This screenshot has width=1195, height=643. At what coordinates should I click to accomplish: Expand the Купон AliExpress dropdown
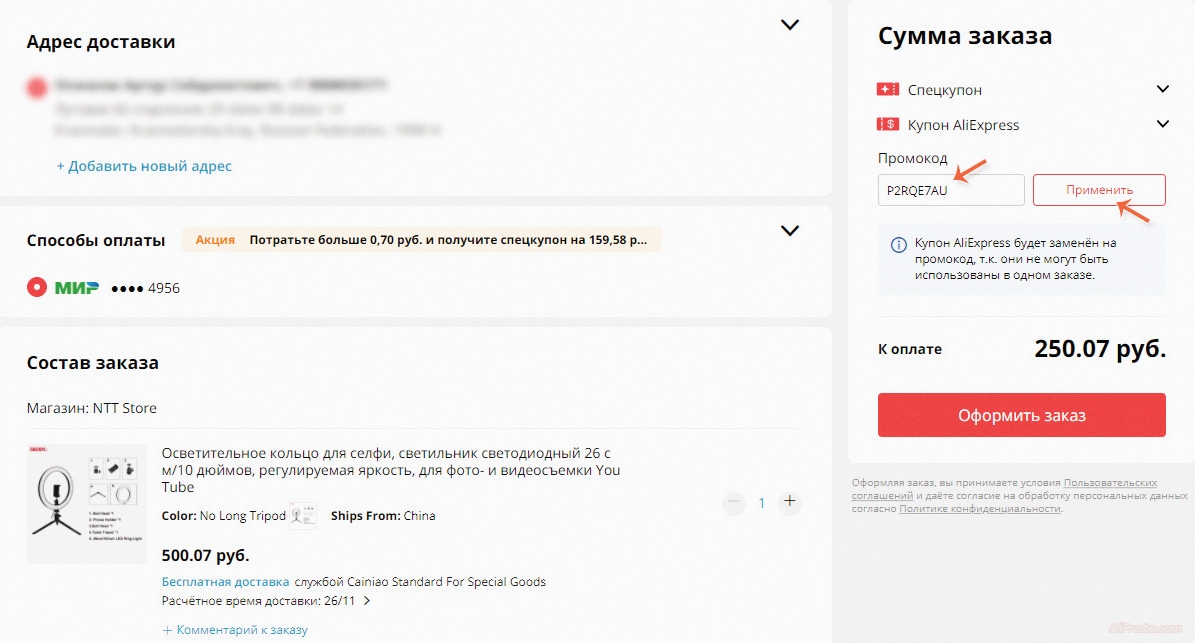click(1162, 125)
